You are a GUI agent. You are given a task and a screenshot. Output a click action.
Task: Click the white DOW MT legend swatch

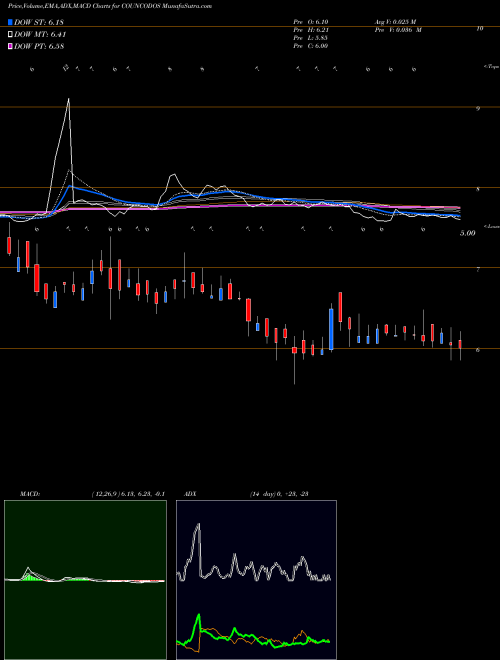(x=10, y=34)
